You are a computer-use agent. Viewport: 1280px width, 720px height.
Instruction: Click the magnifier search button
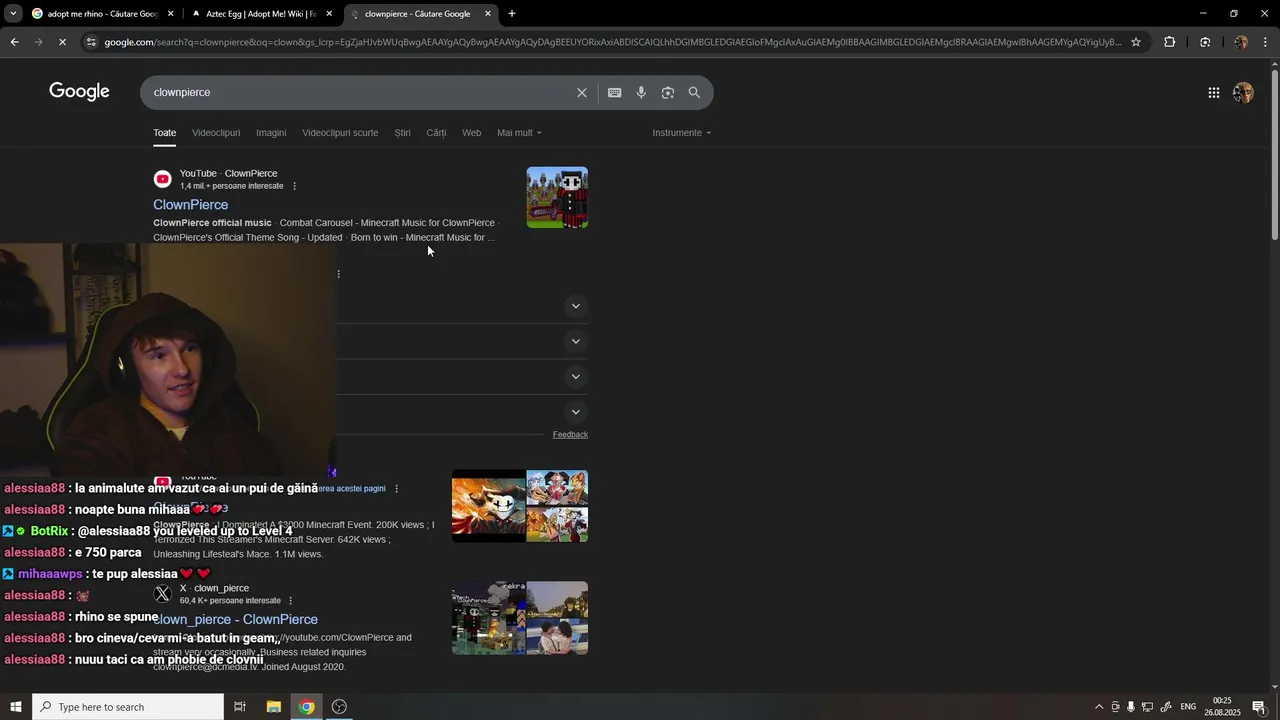(694, 93)
